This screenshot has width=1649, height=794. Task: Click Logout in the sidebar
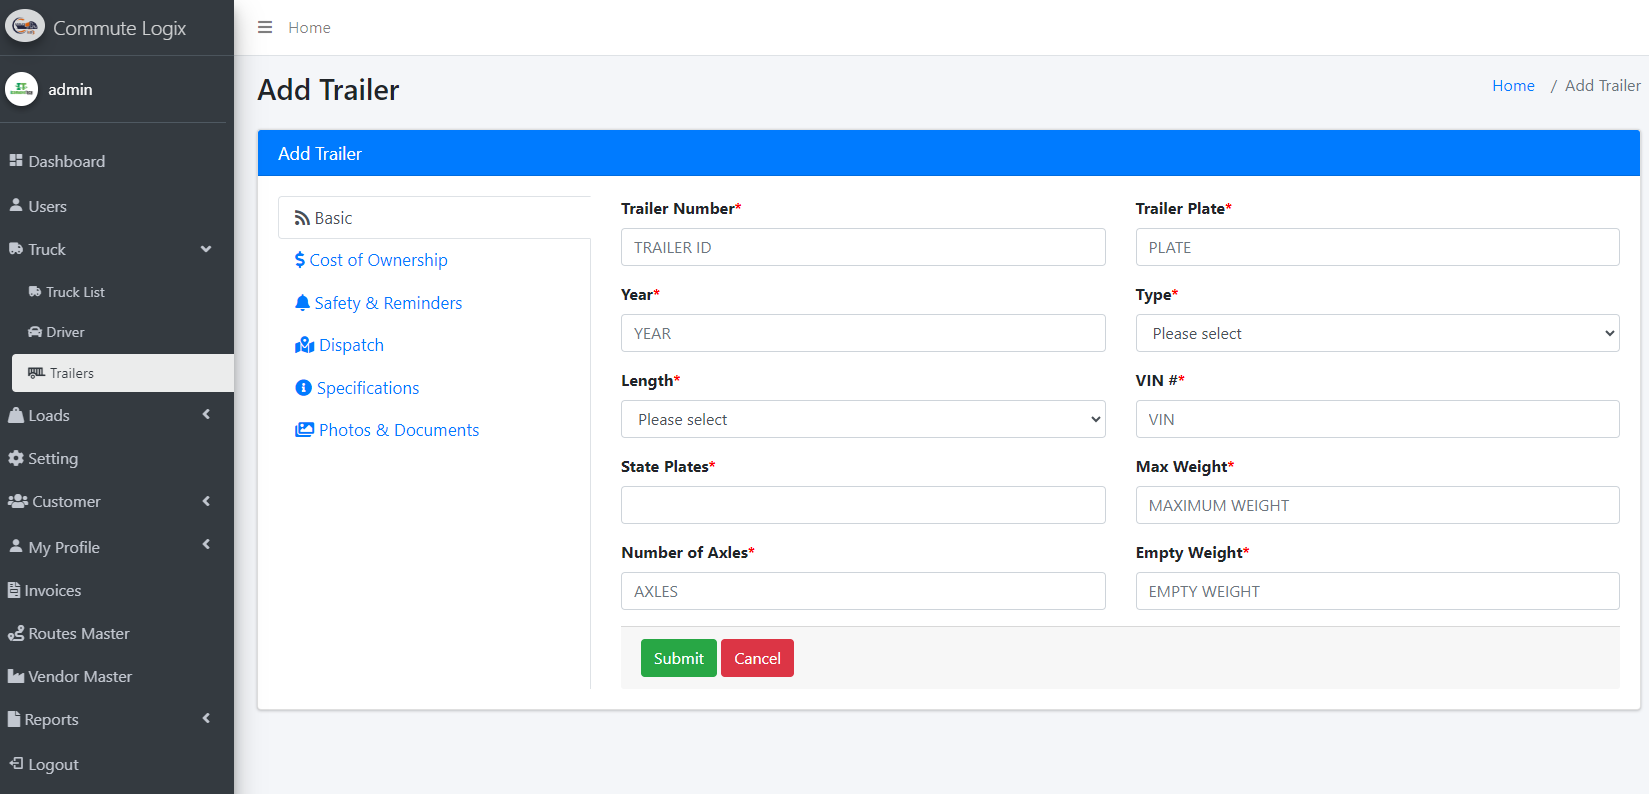53,765
